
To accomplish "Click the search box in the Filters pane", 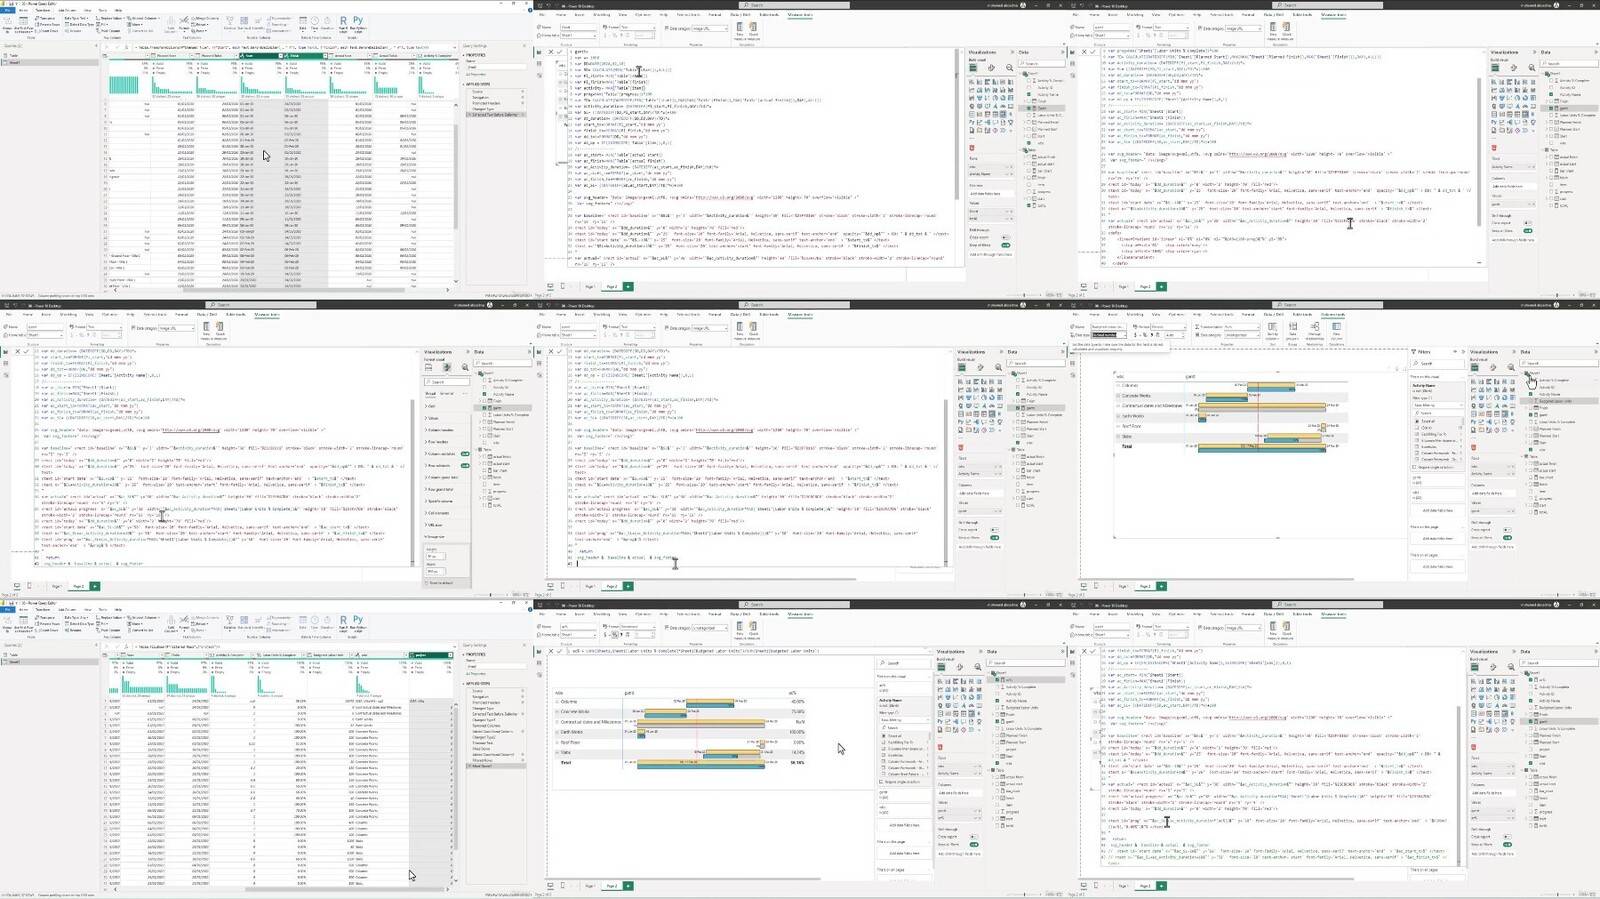I will 1430,363.
